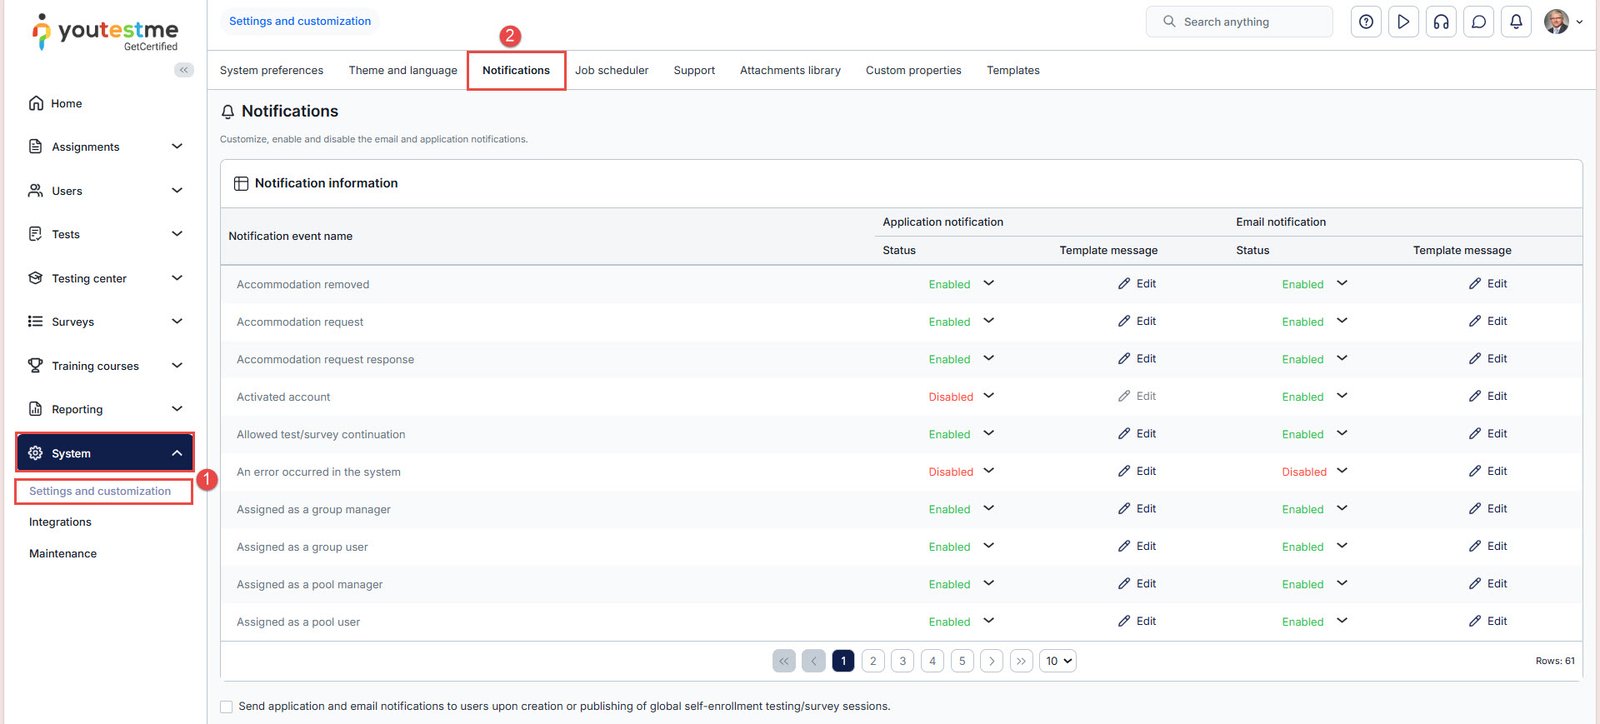Open the notifications bell in top bar
1600x724 pixels.
coord(1516,22)
